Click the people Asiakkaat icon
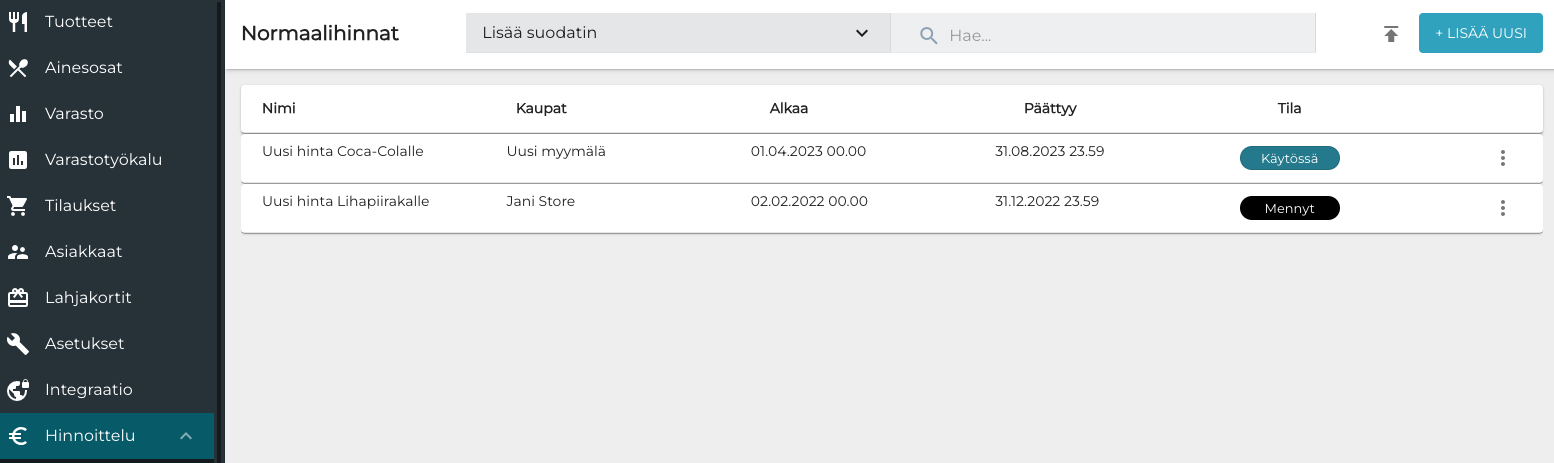This screenshot has height=463, width=1554. pyautogui.click(x=18, y=252)
